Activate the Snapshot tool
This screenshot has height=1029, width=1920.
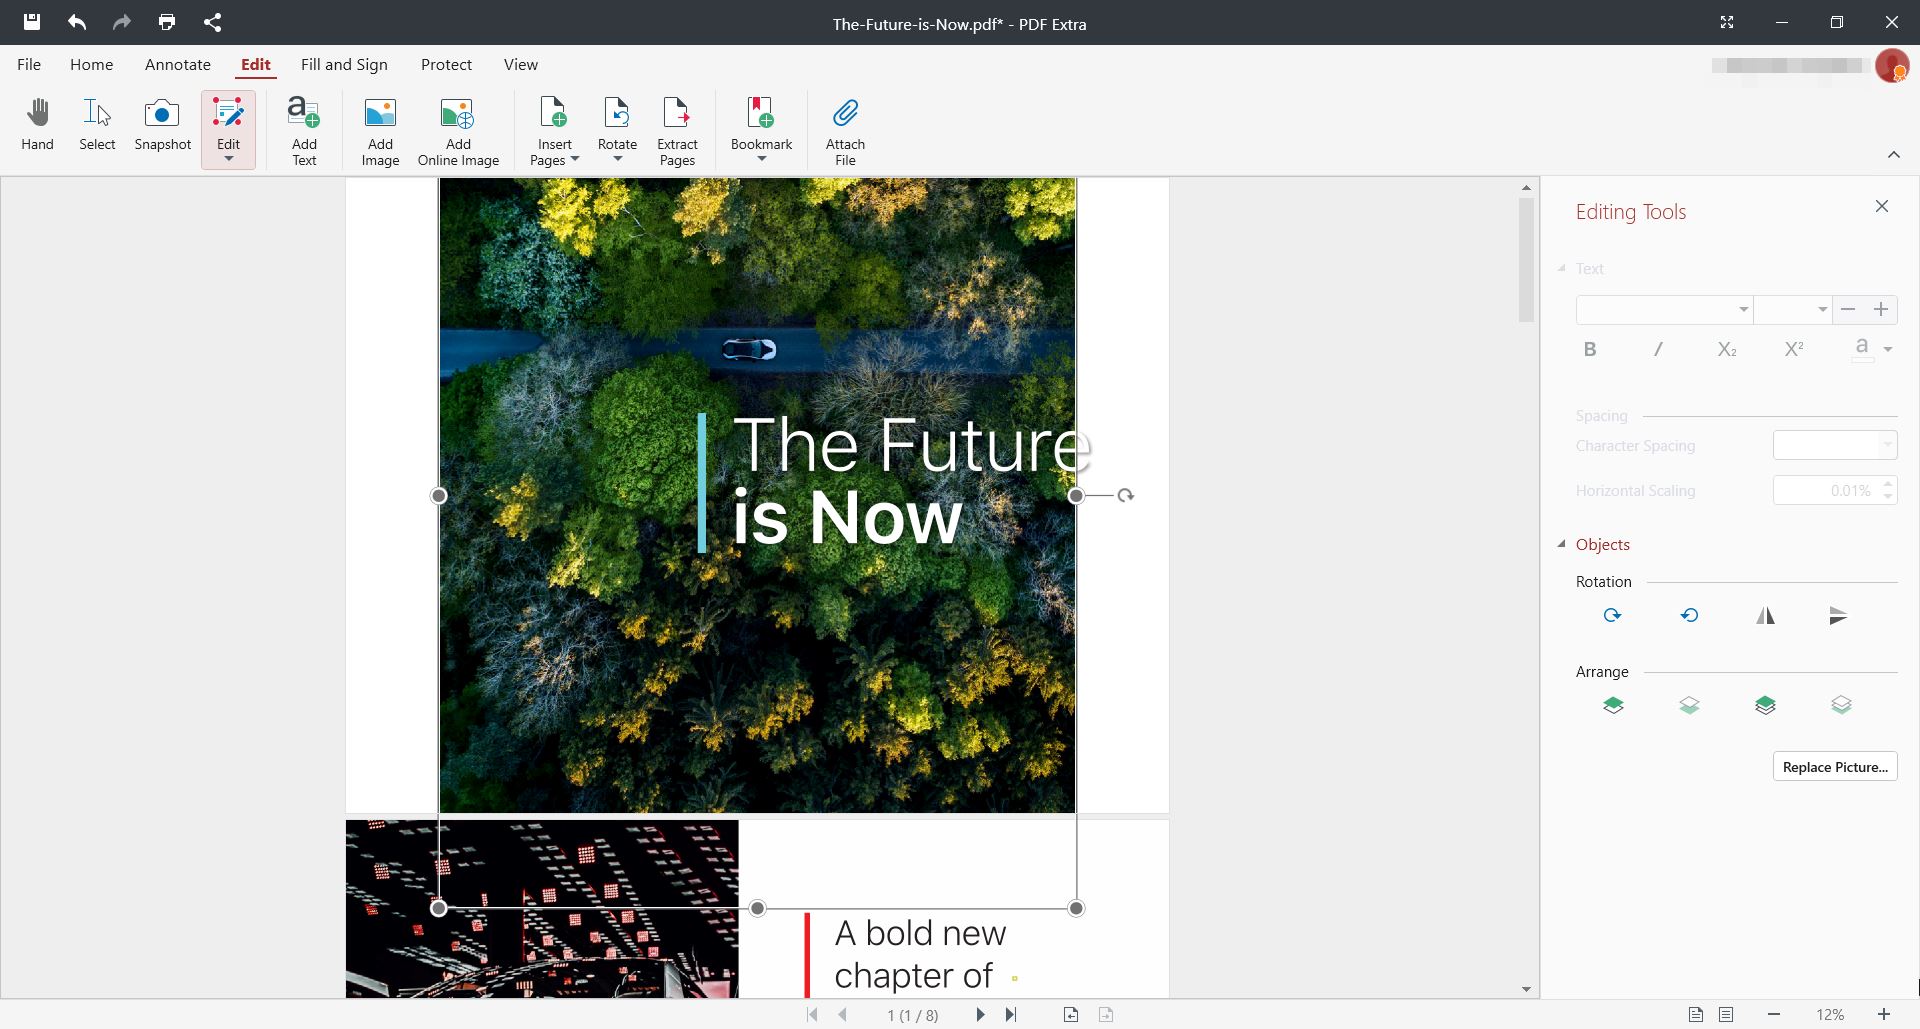[161, 125]
